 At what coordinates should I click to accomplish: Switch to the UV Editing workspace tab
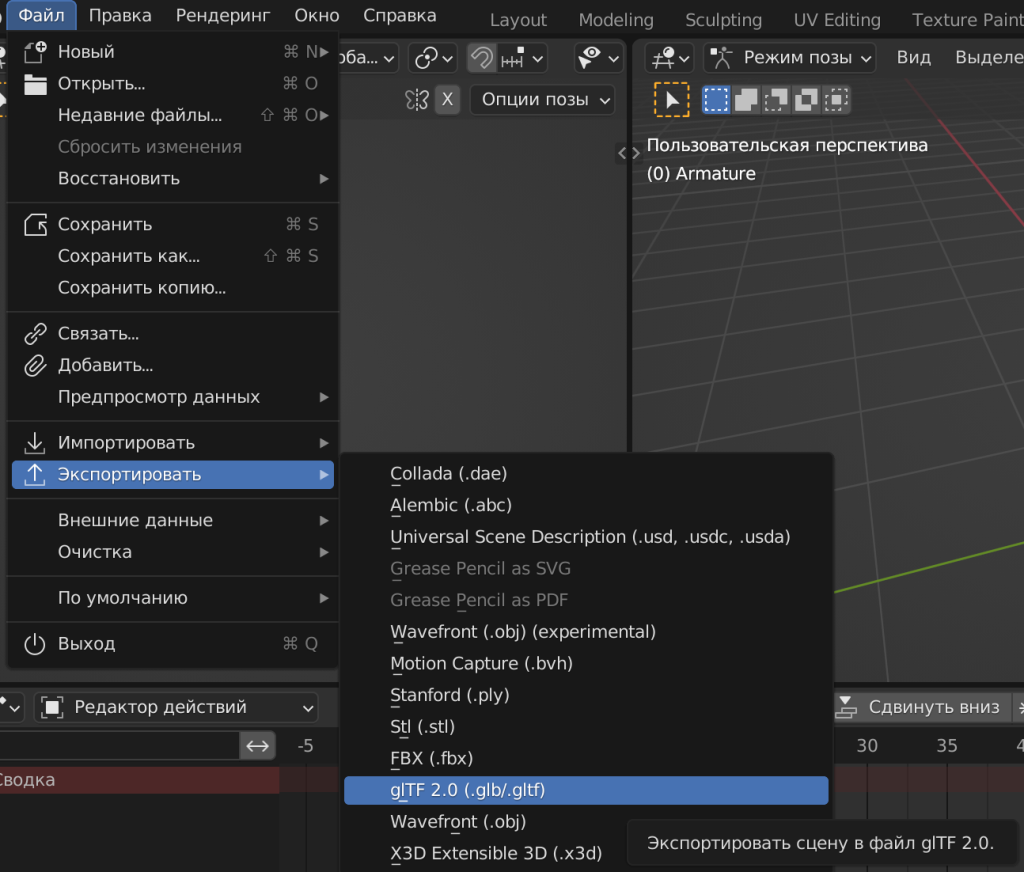(837, 20)
